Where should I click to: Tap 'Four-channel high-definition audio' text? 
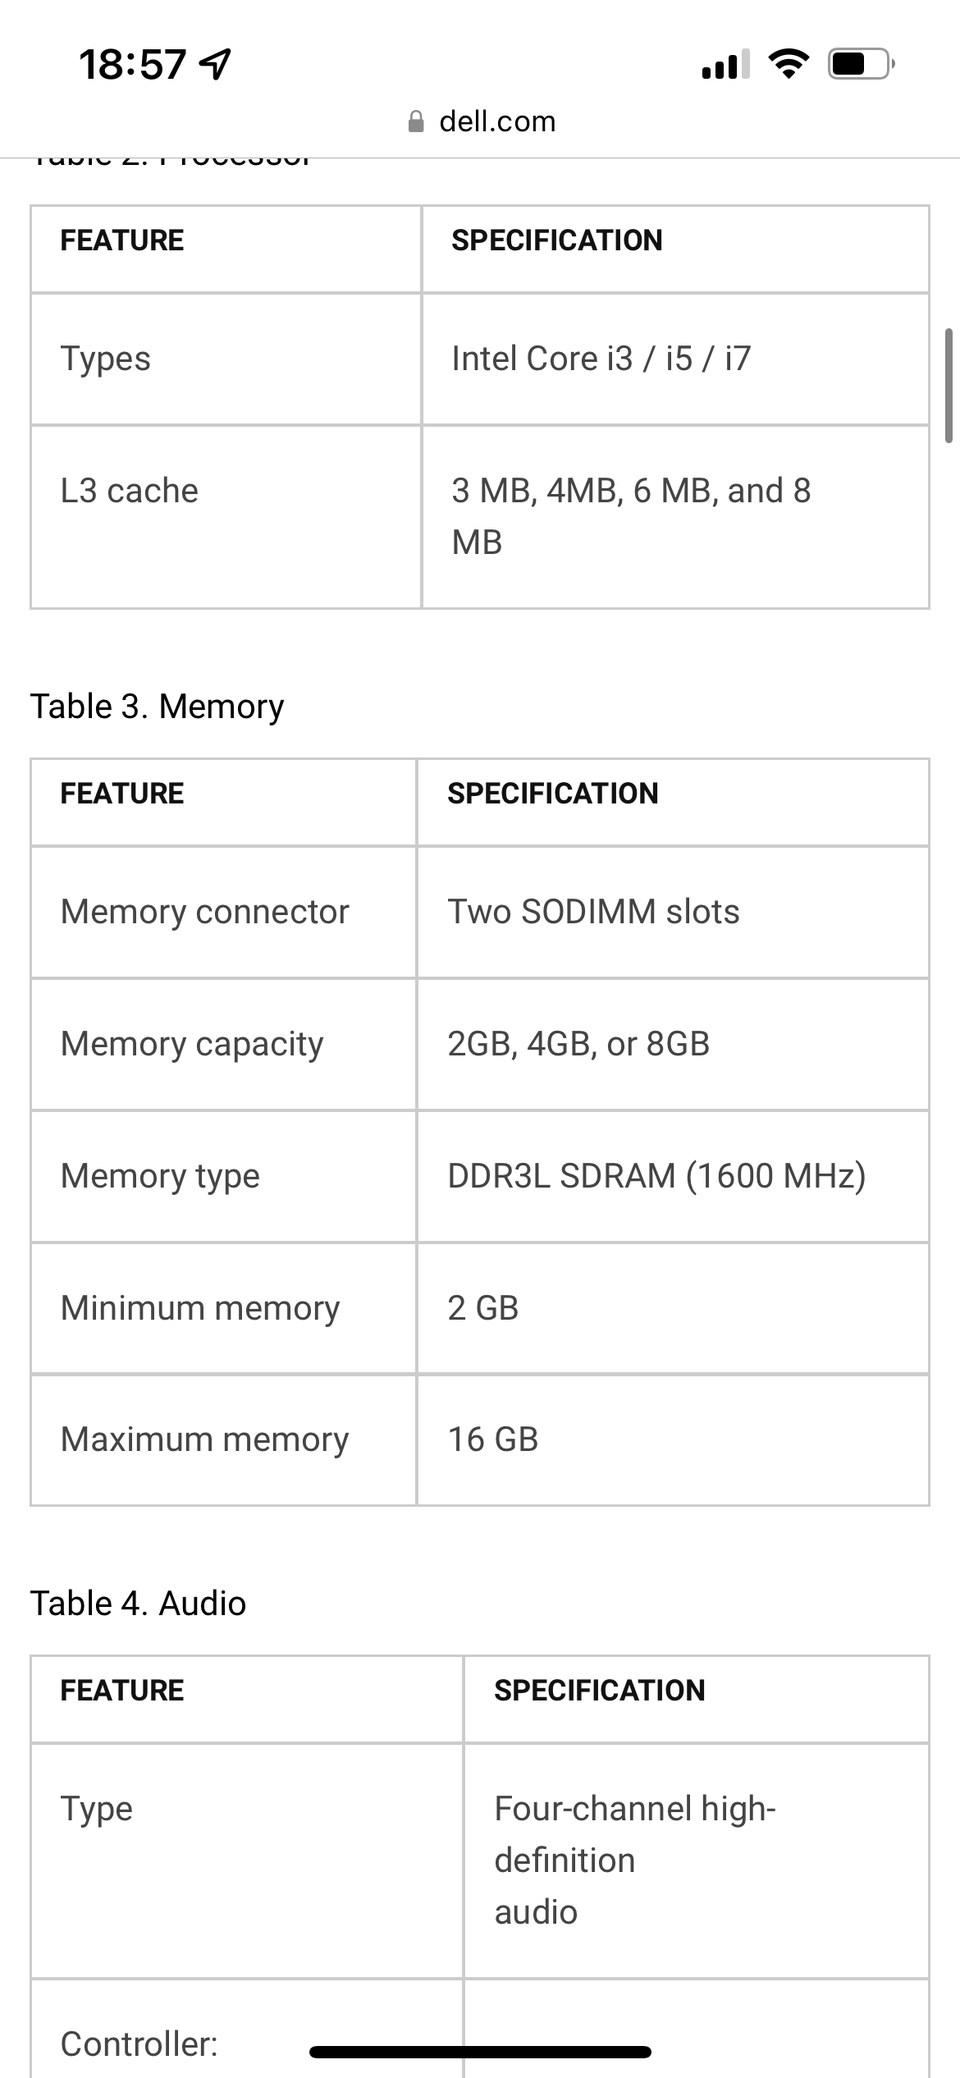pos(635,1860)
